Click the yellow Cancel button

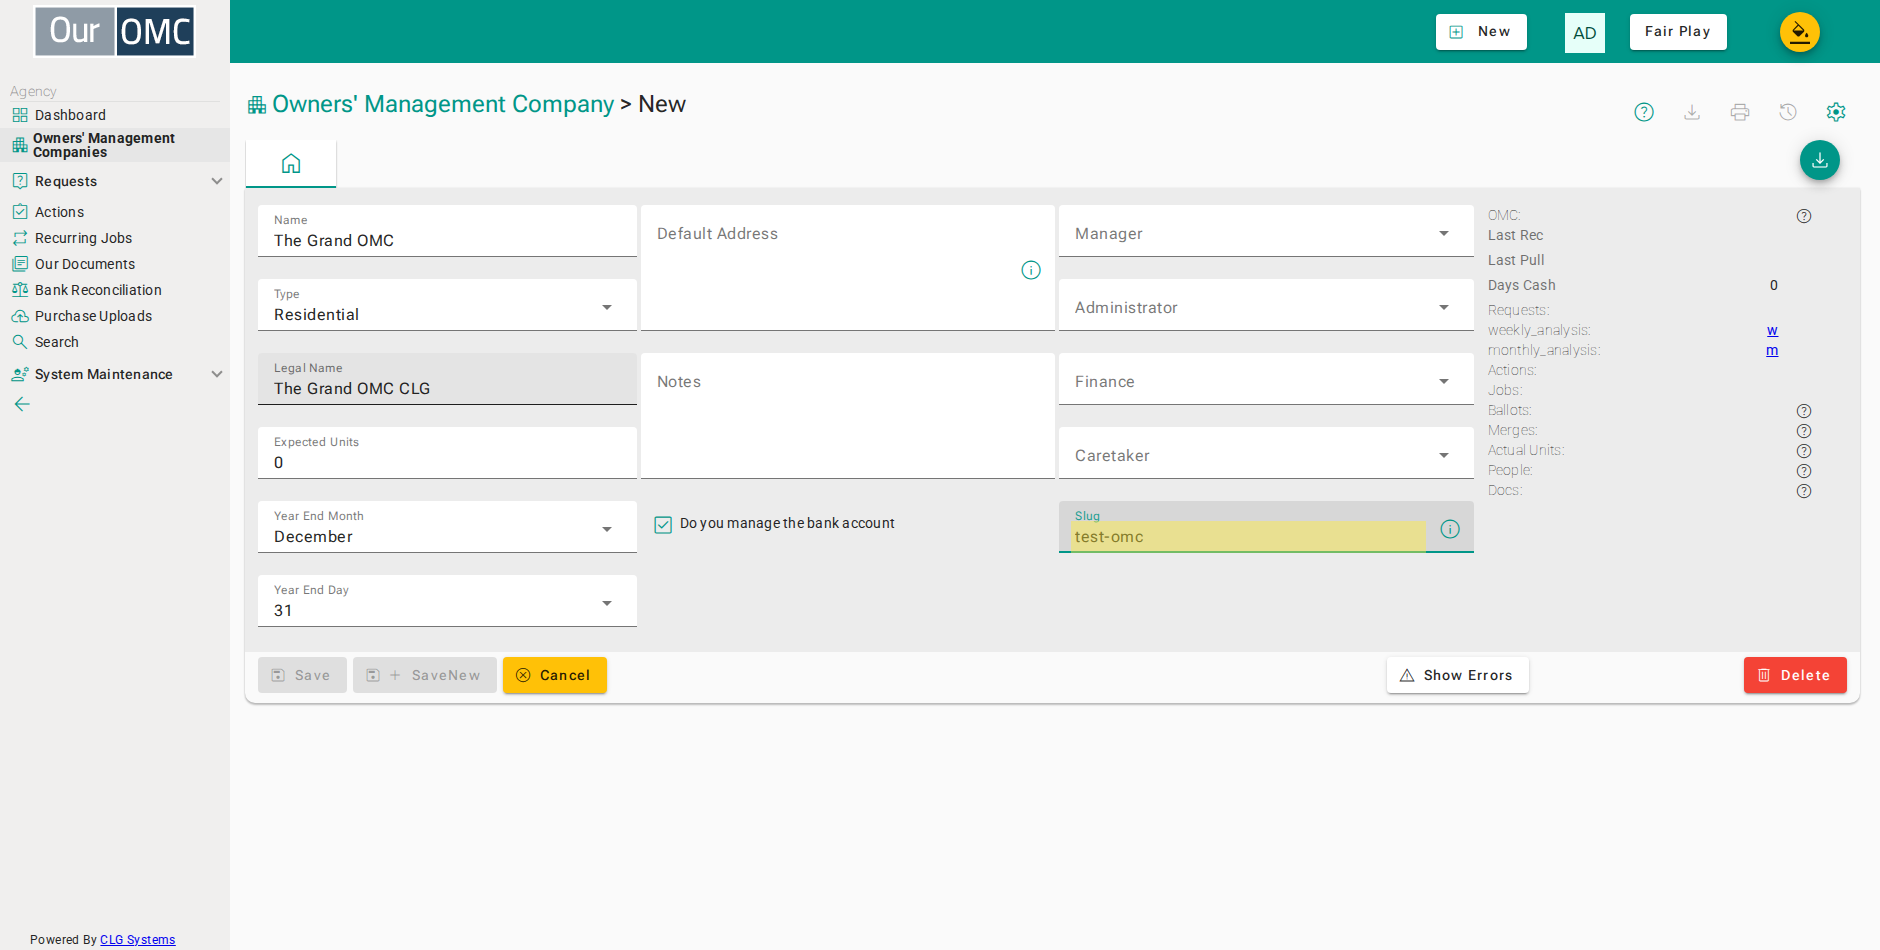pyautogui.click(x=555, y=675)
